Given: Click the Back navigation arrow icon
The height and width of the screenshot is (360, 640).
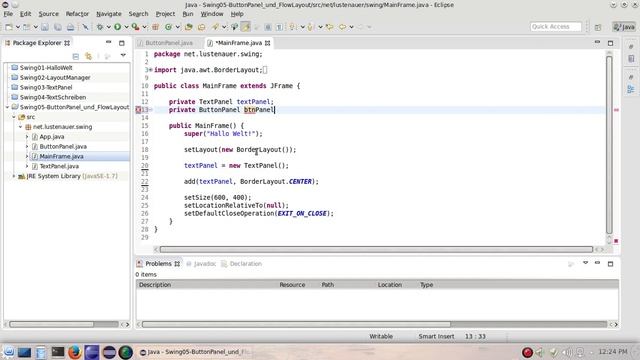Looking at the screenshot, I should click(x=342, y=27).
